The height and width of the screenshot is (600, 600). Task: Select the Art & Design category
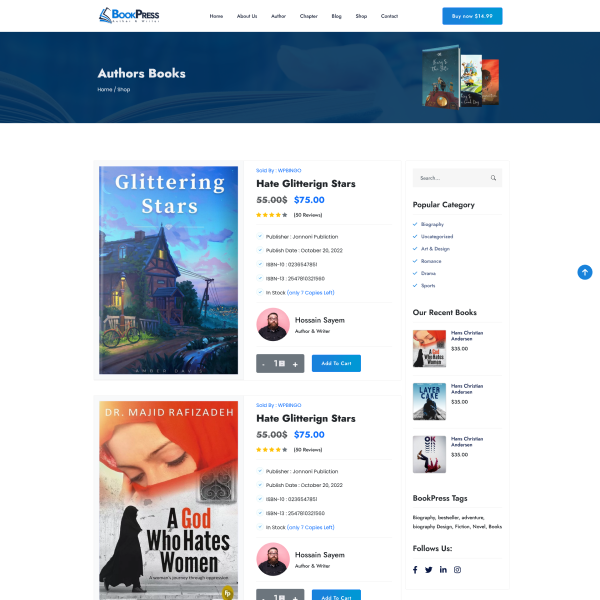(435, 249)
